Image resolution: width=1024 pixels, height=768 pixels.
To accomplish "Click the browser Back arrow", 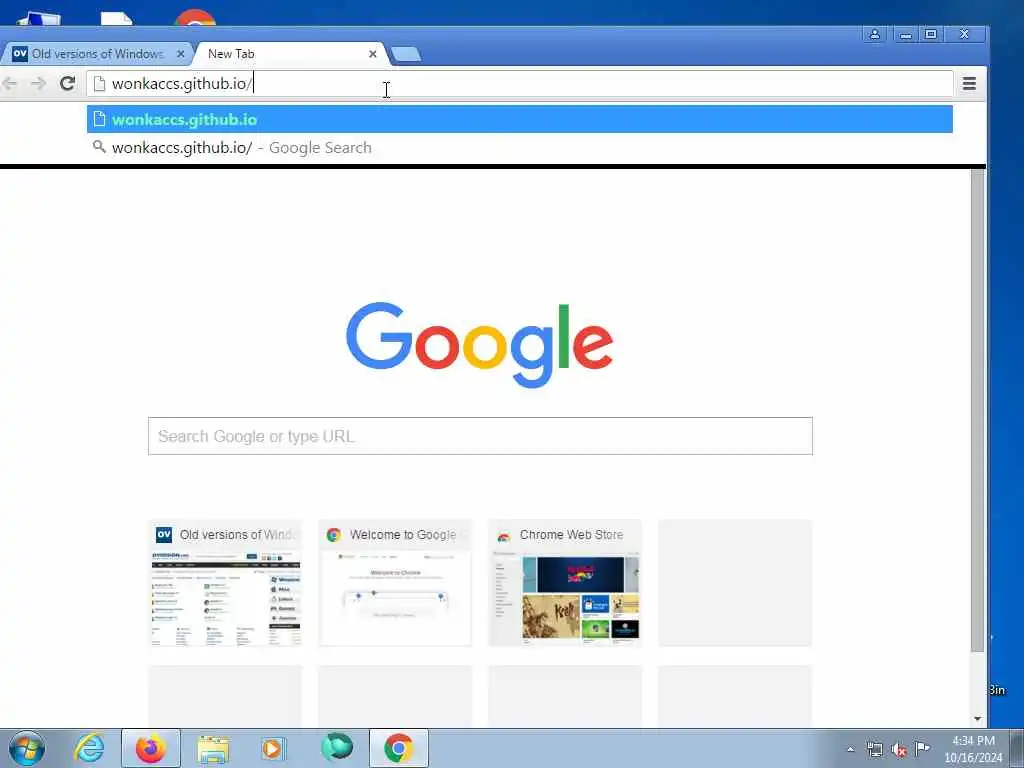I will pyautogui.click(x=10, y=84).
